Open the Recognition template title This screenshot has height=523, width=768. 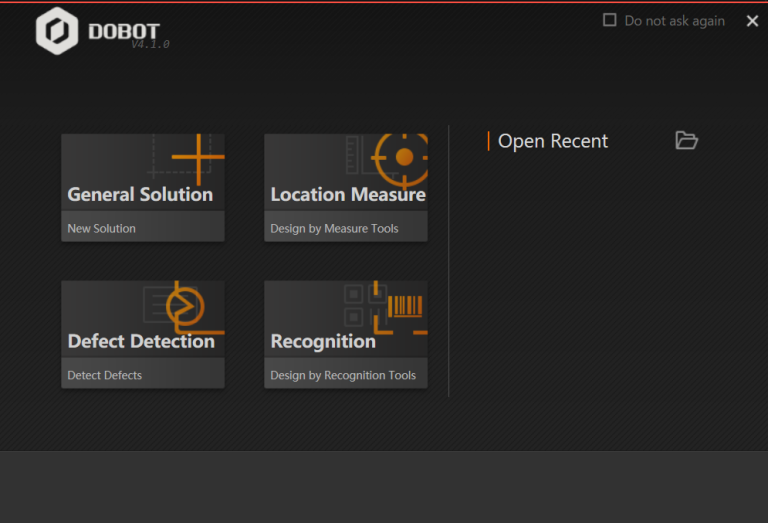323,342
